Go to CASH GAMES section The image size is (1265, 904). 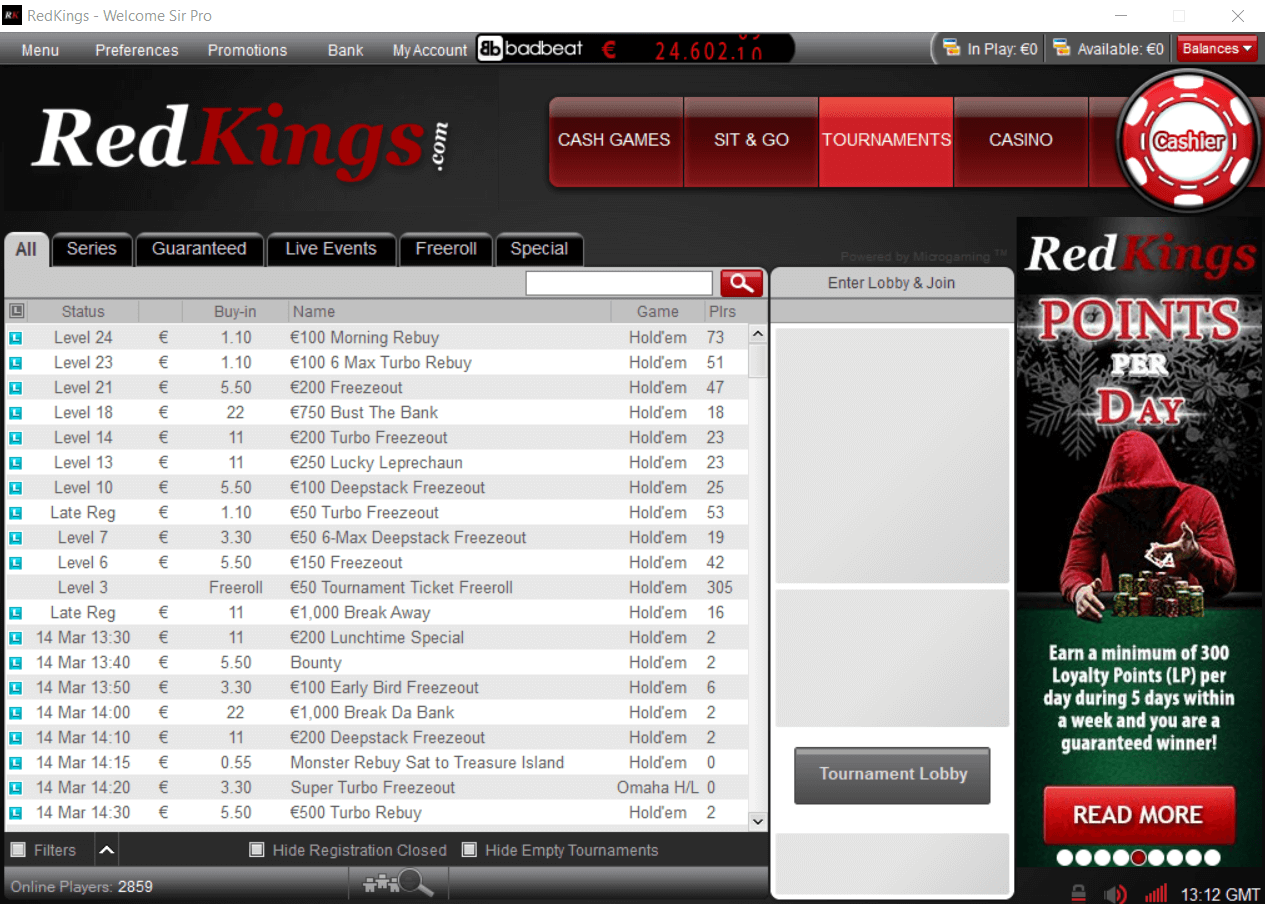[x=614, y=141]
